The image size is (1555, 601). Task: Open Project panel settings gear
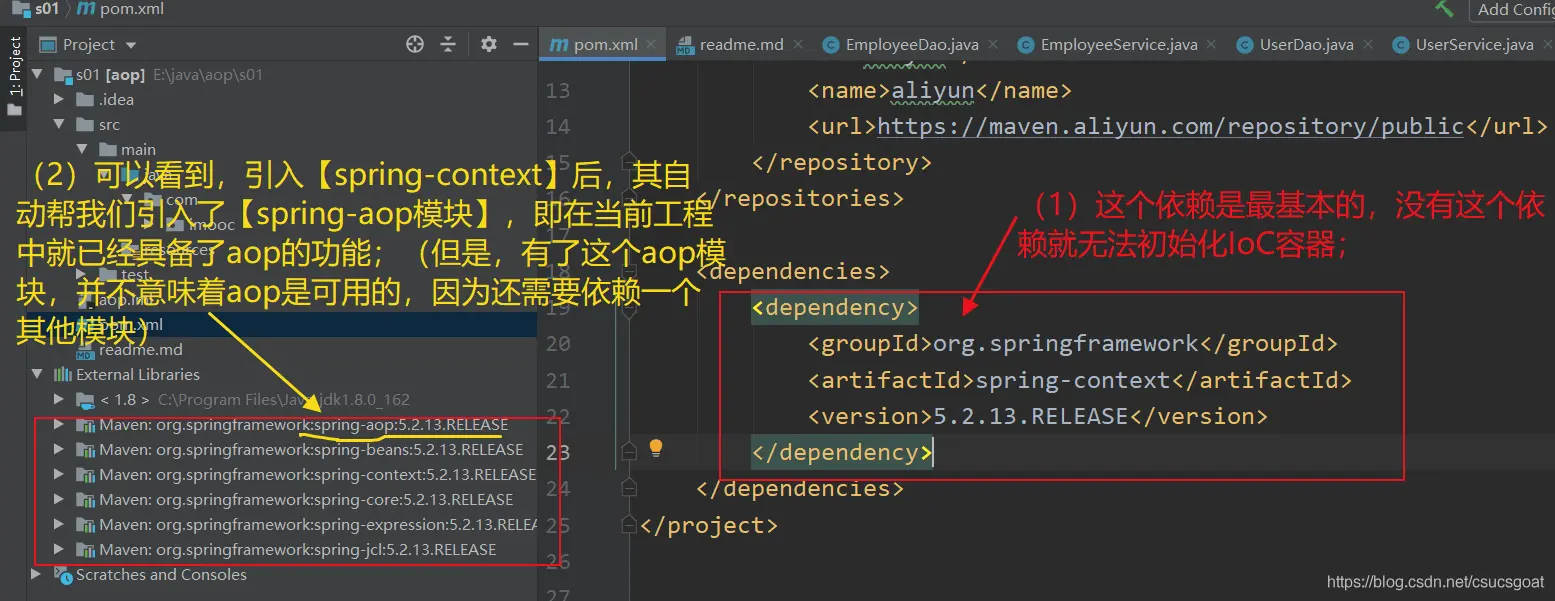pyautogui.click(x=488, y=44)
